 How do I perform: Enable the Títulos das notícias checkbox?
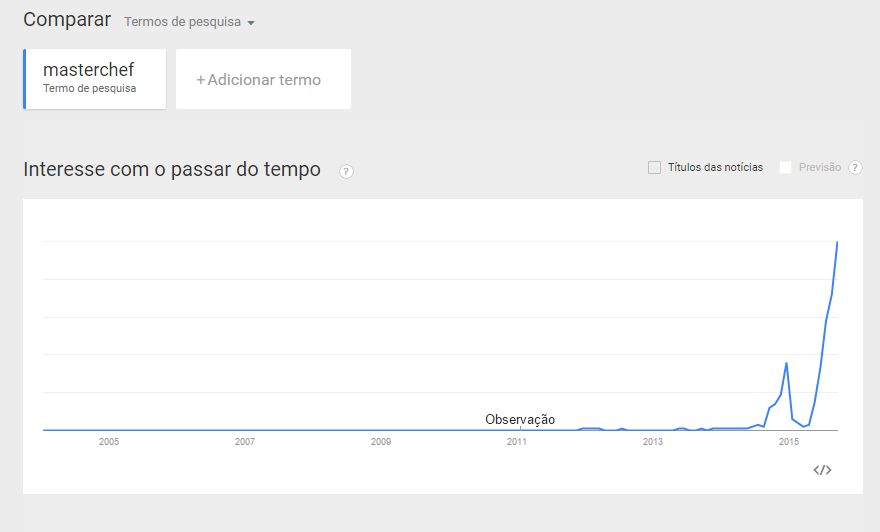click(654, 167)
